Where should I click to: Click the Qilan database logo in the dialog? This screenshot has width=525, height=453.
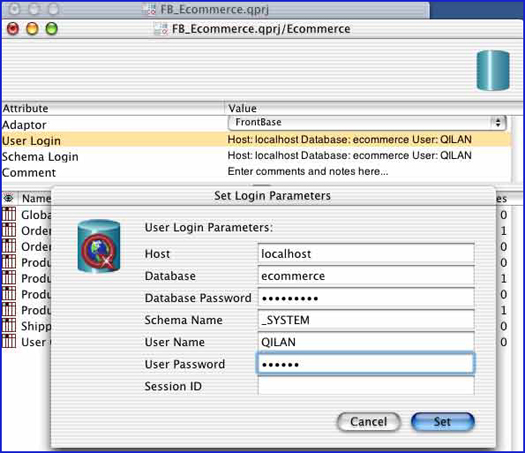(99, 246)
